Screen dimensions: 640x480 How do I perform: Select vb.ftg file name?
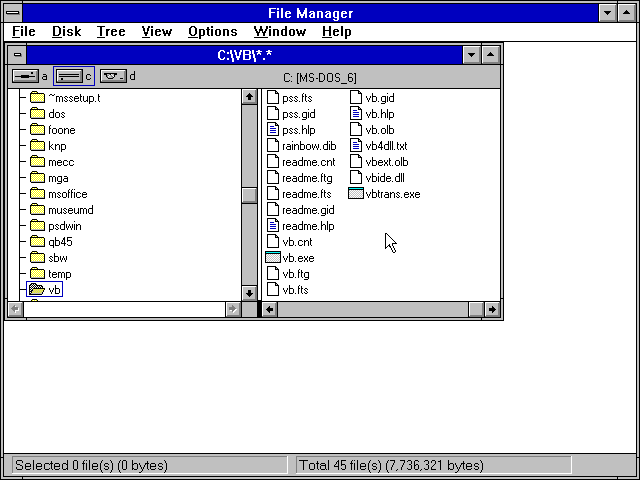coord(296,274)
